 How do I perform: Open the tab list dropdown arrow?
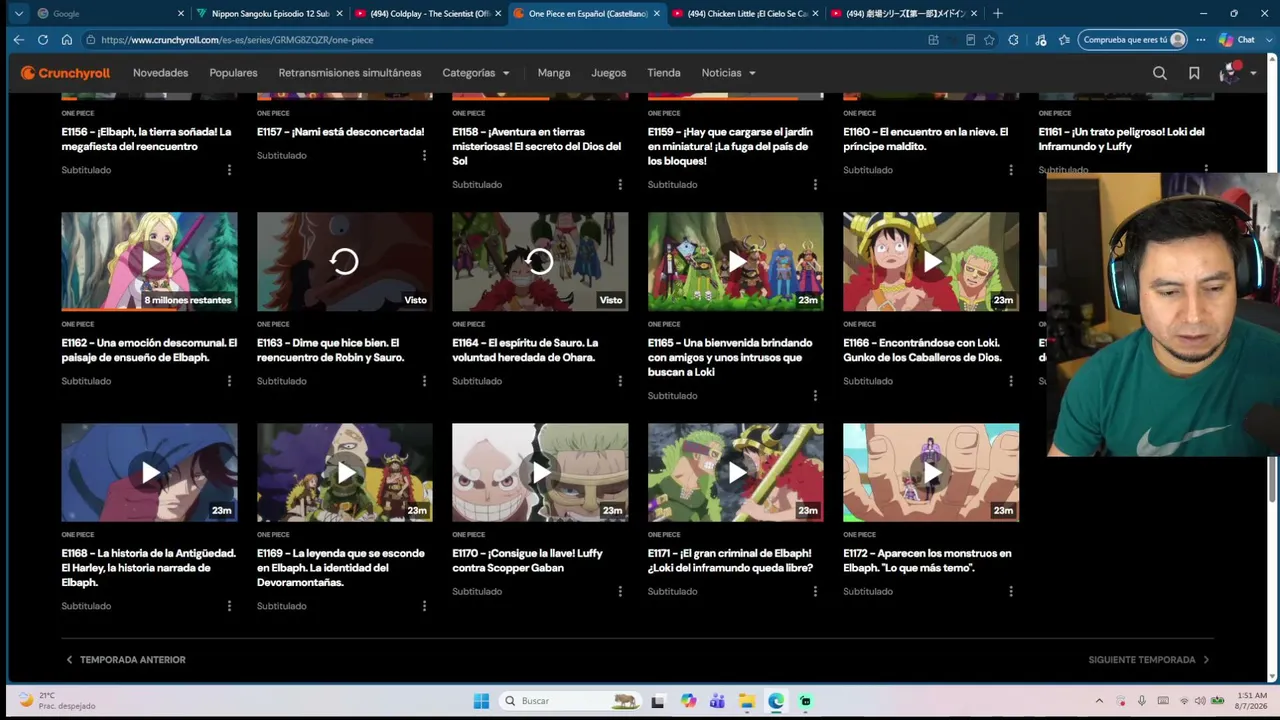(18, 14)
